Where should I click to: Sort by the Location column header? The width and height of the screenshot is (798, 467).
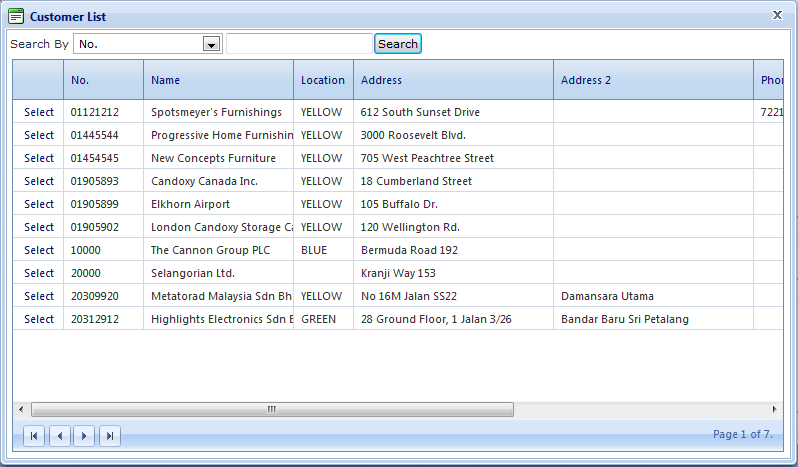tap(323, 80)
